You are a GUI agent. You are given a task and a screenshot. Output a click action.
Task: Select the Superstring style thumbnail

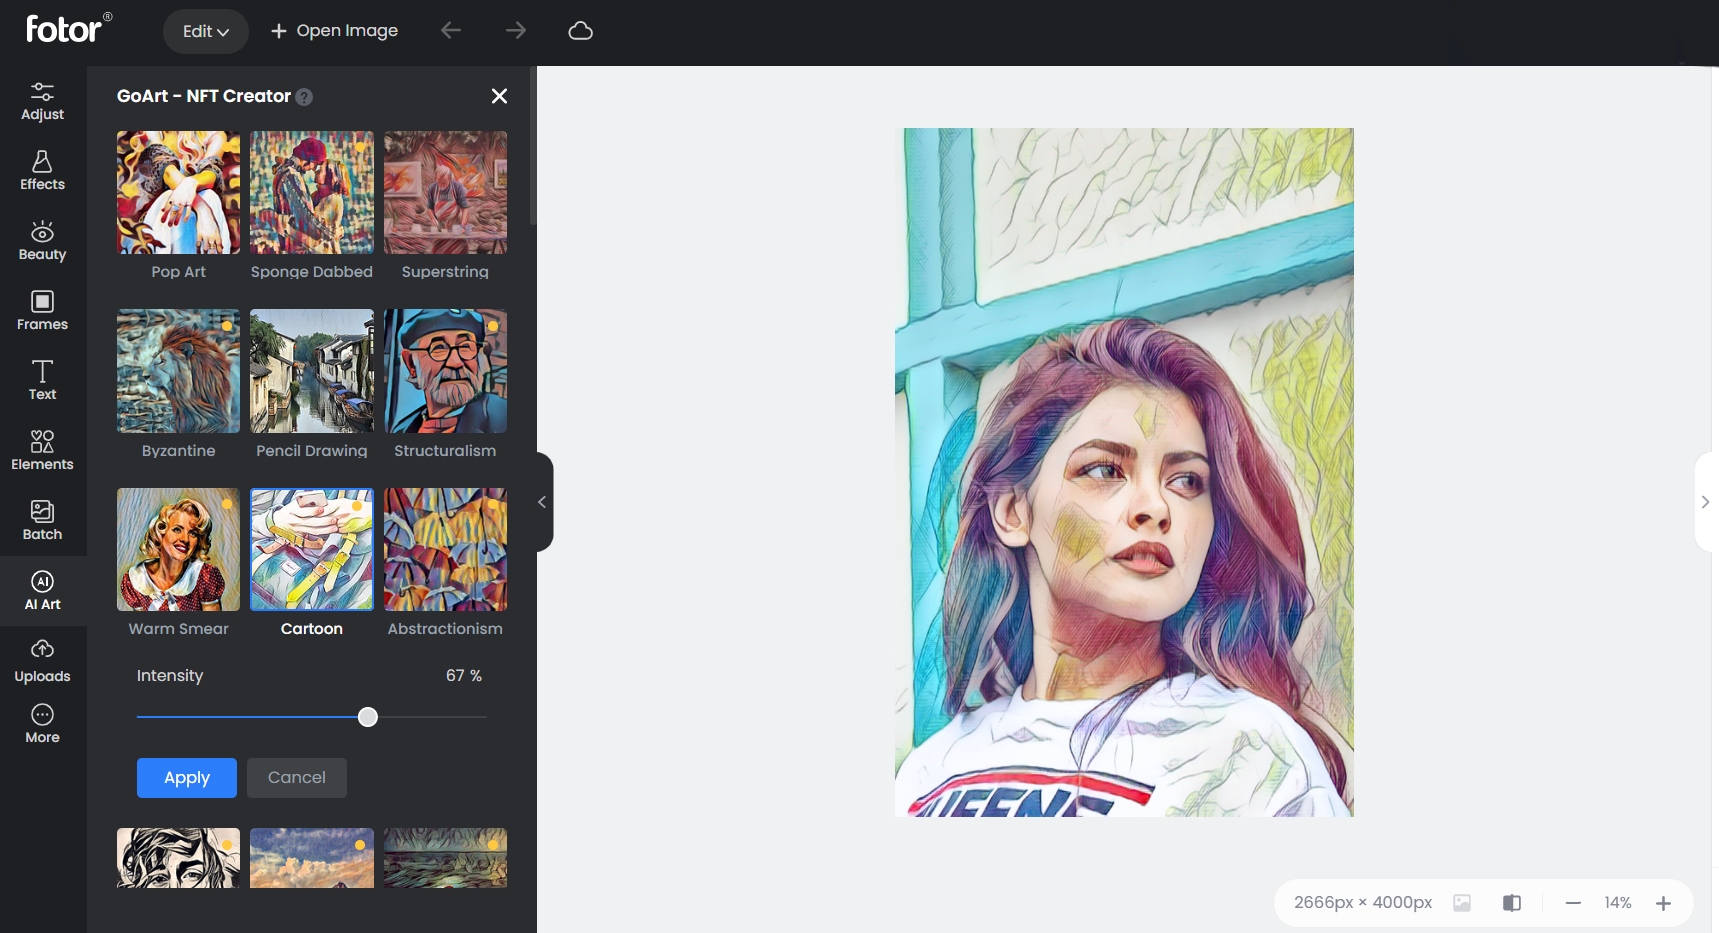pyautogui.click(x=445, y=192)
